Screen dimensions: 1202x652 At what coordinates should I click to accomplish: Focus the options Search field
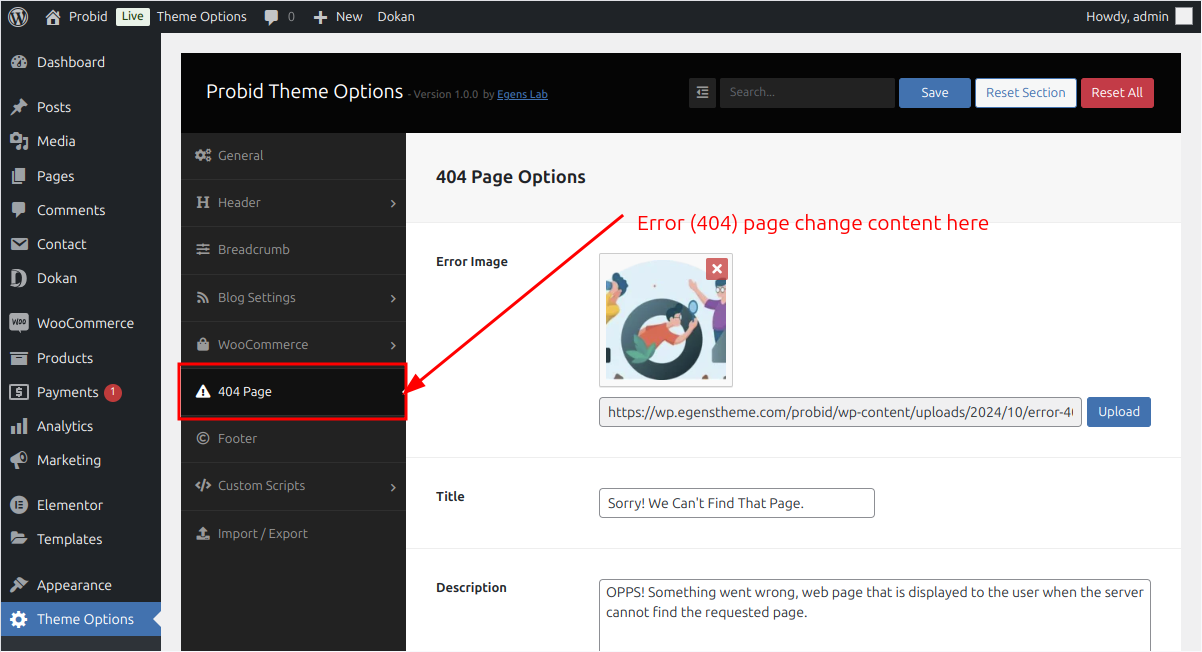pos(807,92)
